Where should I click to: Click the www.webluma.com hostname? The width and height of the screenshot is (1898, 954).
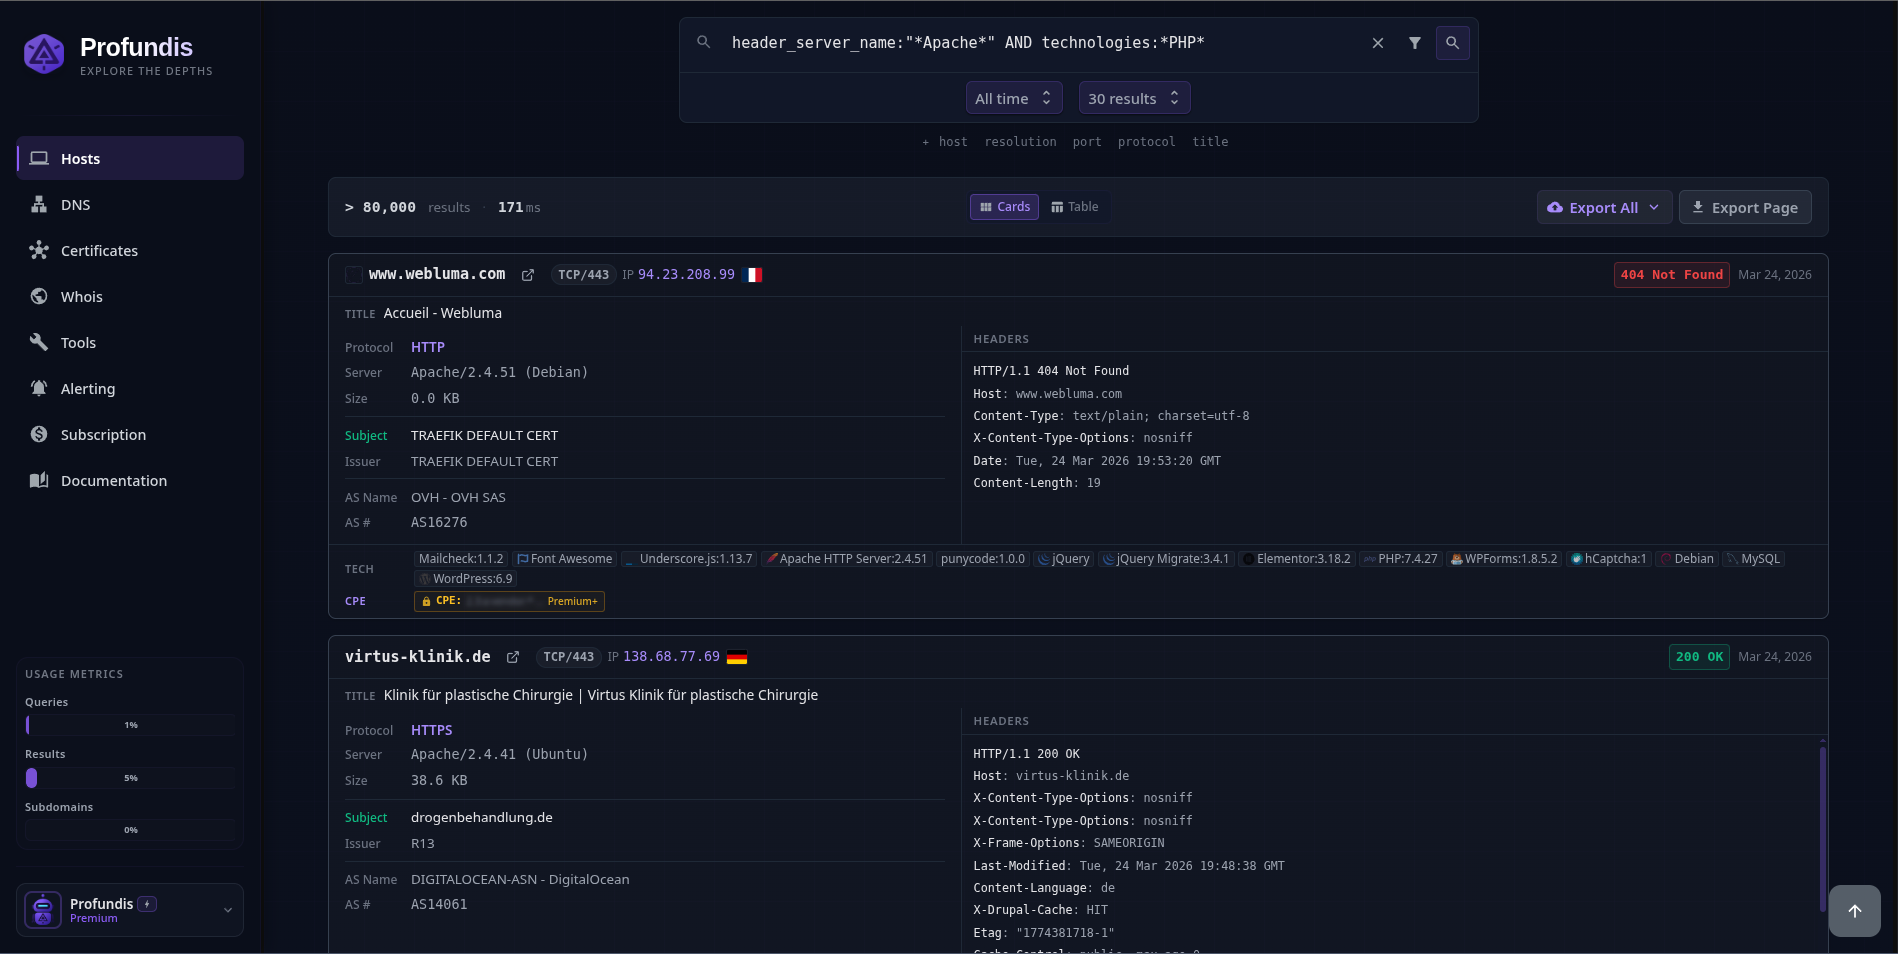437,274
